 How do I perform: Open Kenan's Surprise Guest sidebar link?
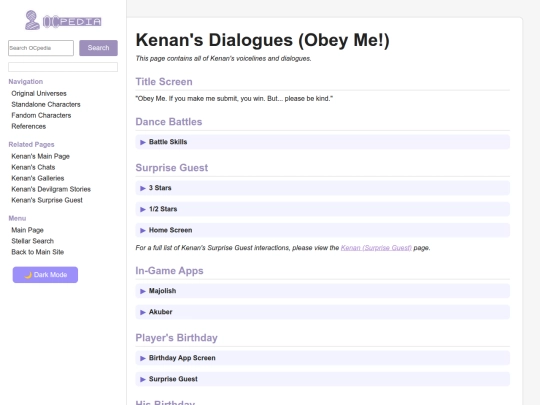(47, 200)
